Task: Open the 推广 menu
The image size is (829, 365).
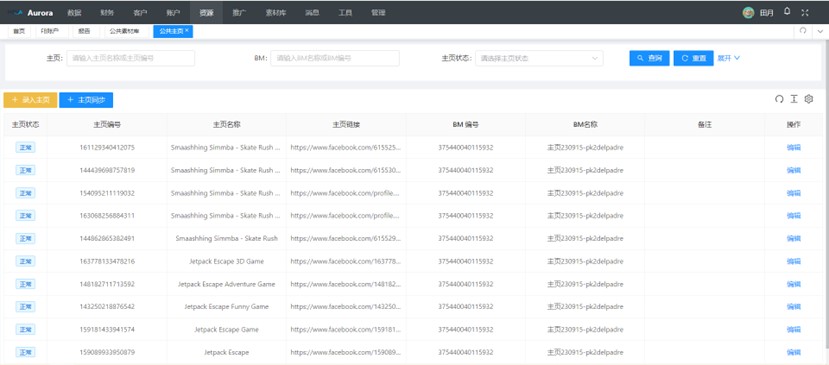Action: [239, 13]
